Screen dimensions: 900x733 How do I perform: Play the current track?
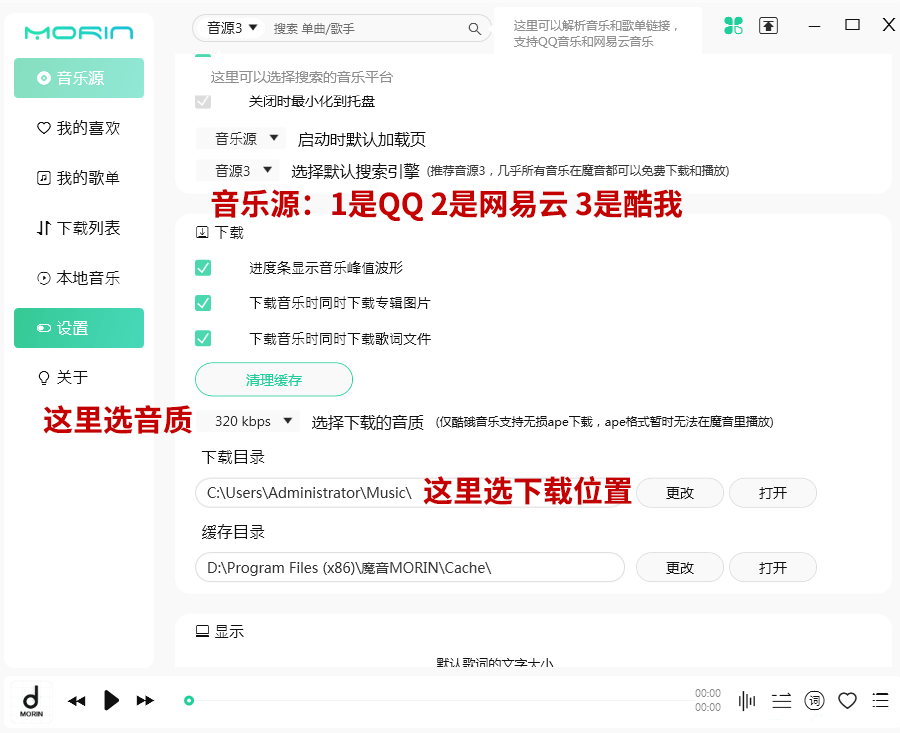[111, 700]
